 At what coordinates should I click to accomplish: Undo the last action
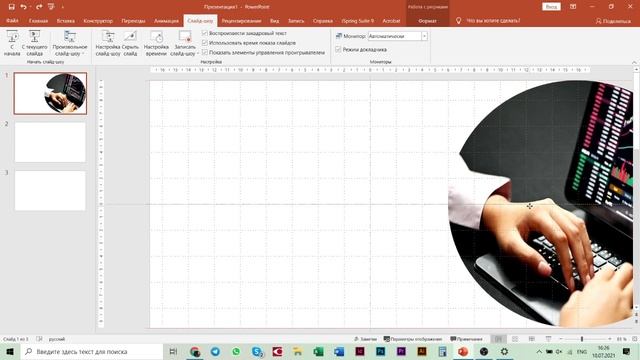(x=23, y=7)
